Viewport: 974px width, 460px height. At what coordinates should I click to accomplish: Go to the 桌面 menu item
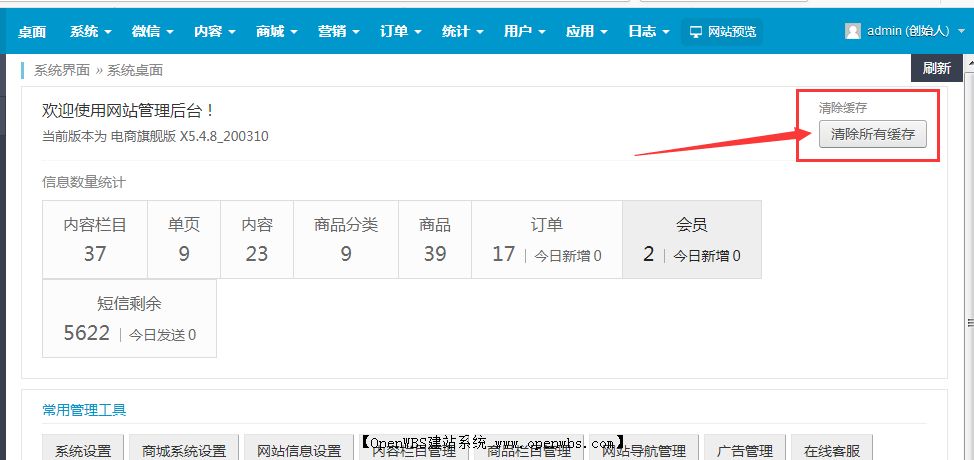[x=32, y=32]
